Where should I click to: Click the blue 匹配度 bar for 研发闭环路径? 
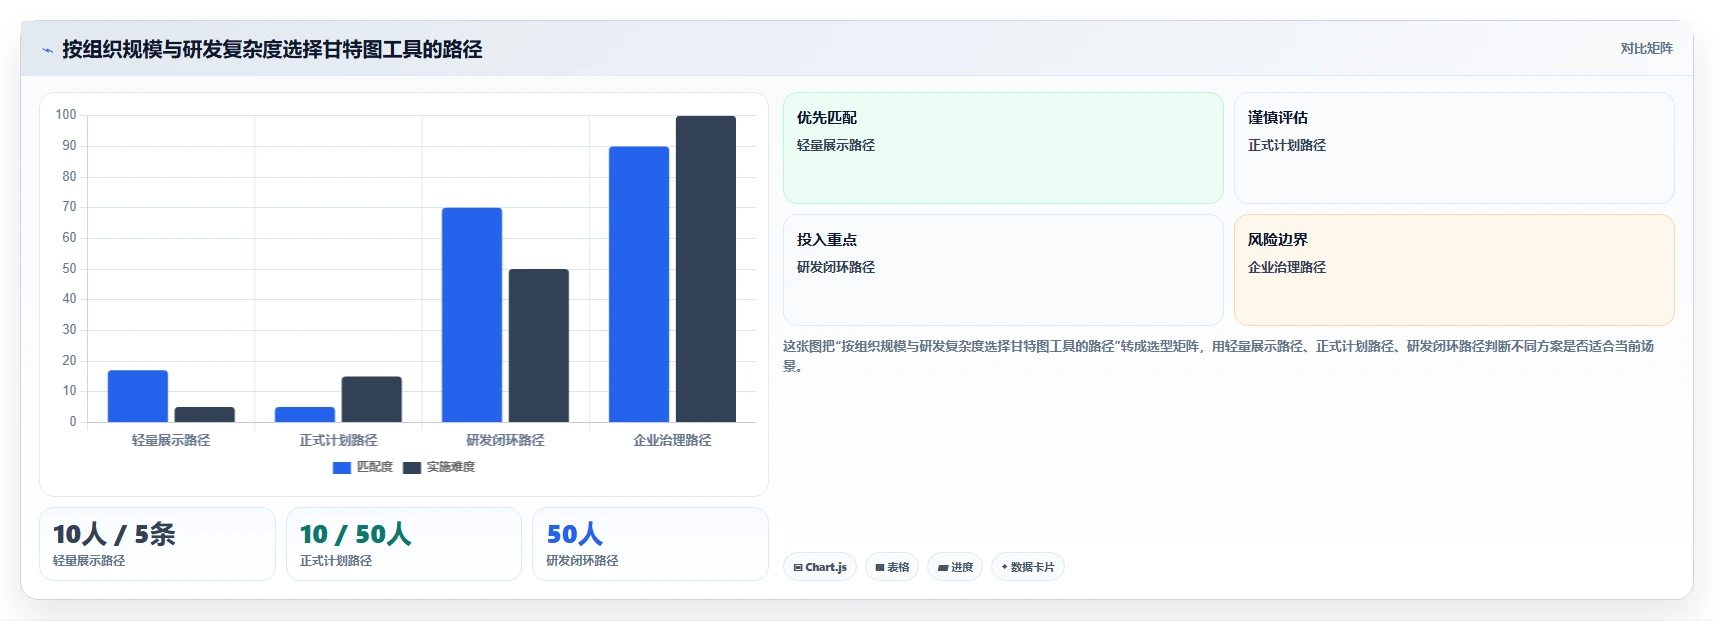coord(472,315)
